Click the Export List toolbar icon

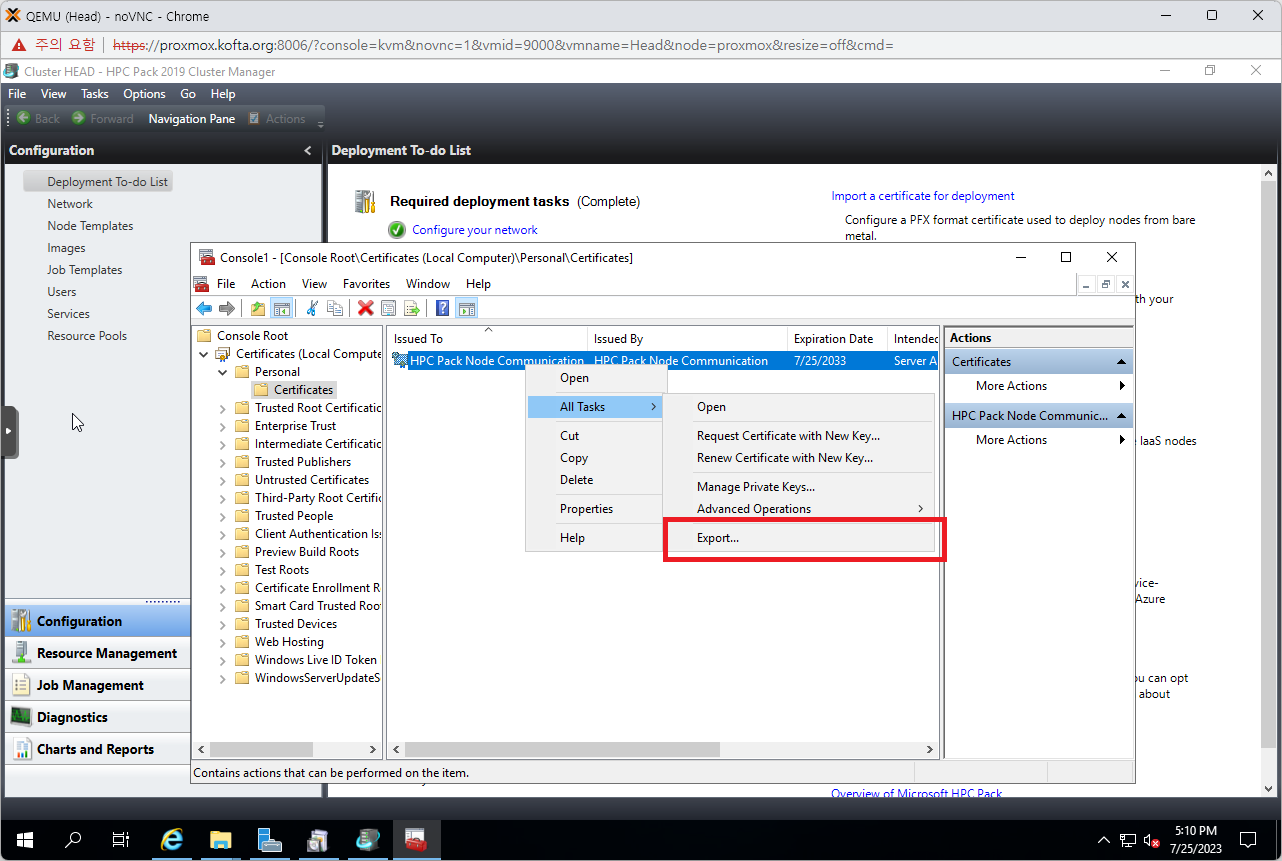click(x=411, y=309)
